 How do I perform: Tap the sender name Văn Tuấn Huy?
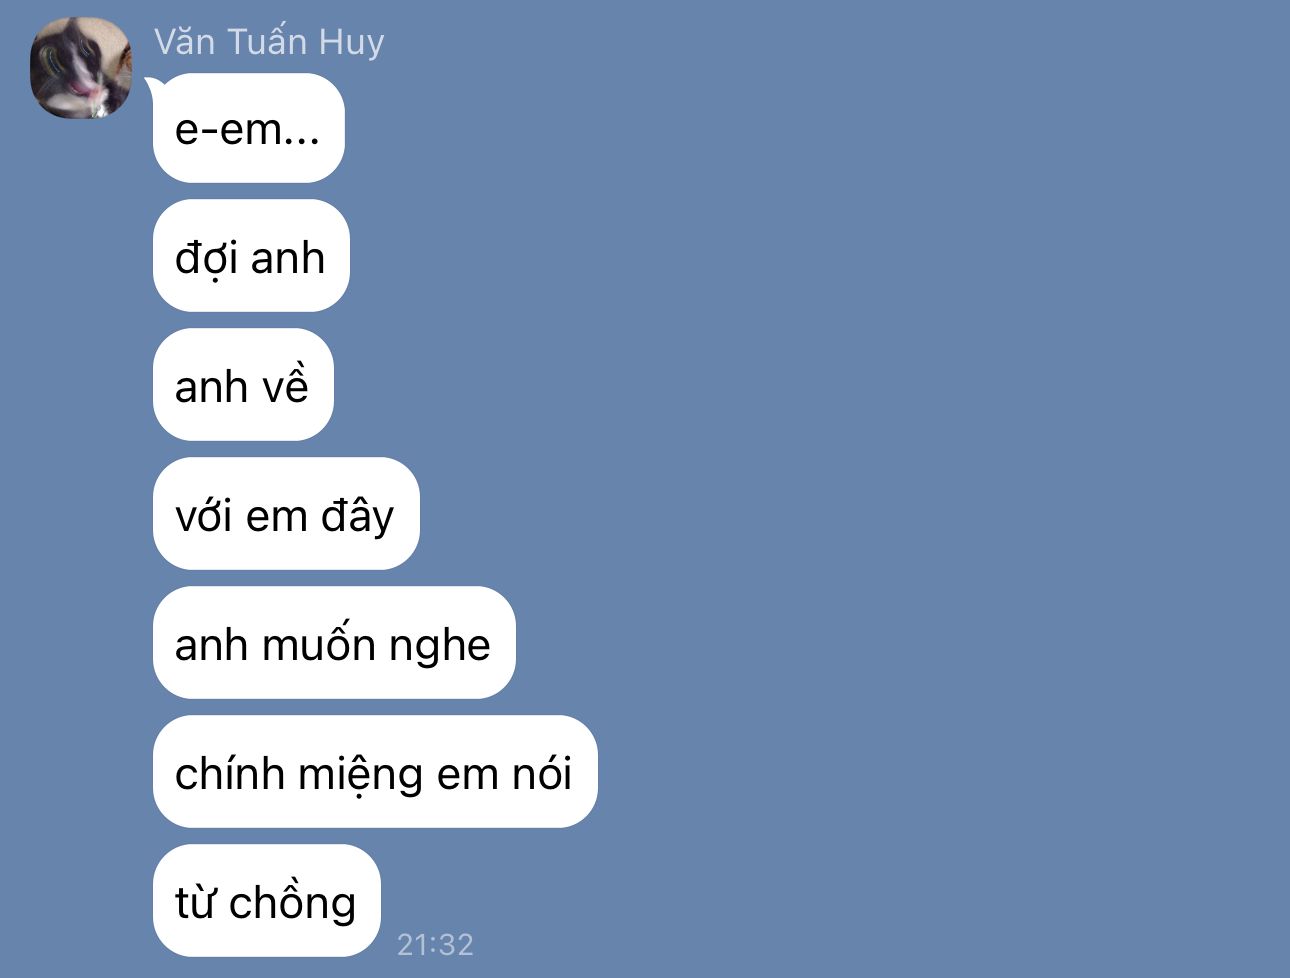pyautogui.click(x=269, y=42)
